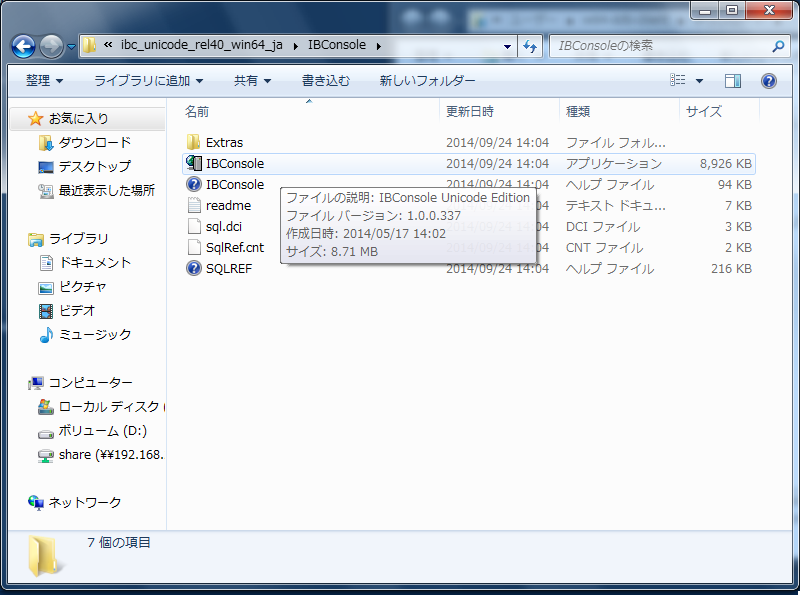Open the ミュージック library
The height and width of the screenshot is (595, 800).
(x=95, y=334)
